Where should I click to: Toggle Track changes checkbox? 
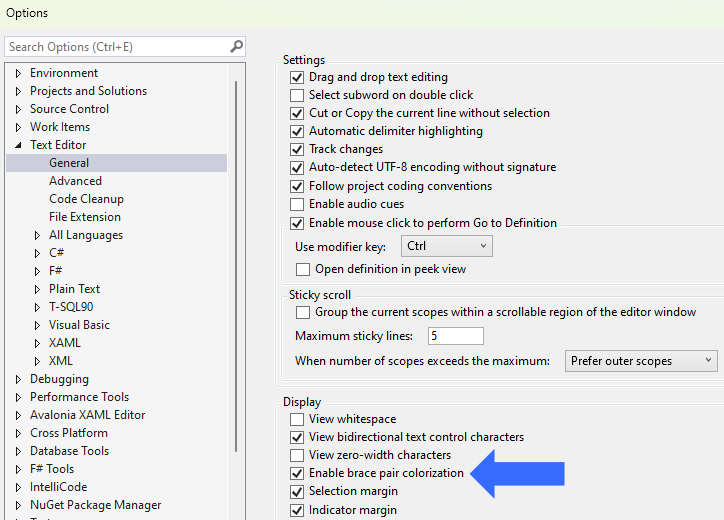(x=297, y=150)
